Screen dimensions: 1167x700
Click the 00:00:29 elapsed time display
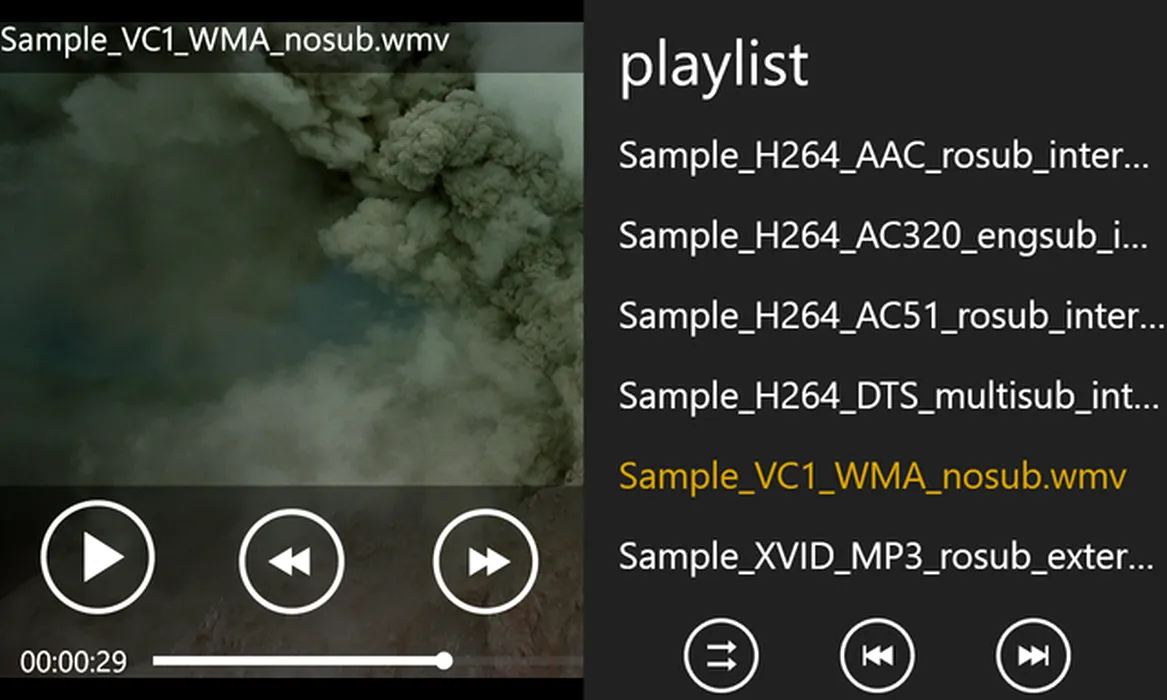pyautogui.click(x=73, y=661)
